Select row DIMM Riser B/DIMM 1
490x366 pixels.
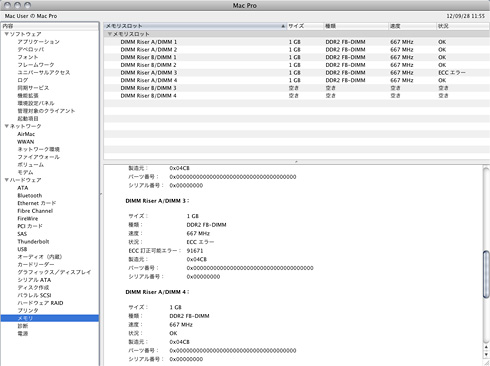[x=297, y=57]
